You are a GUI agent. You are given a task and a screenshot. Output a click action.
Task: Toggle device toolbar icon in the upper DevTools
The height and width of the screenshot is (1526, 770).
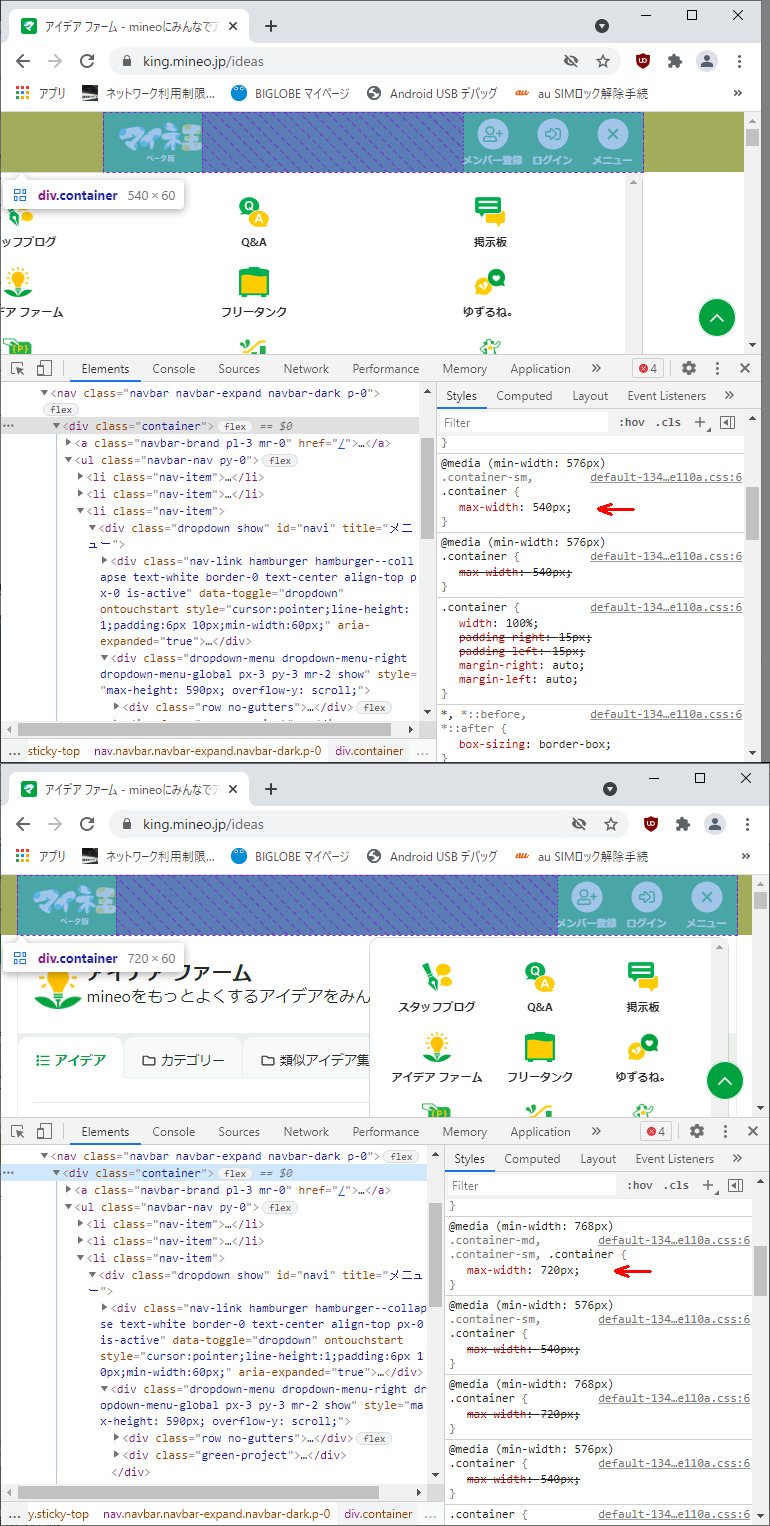tap(45, 368)
